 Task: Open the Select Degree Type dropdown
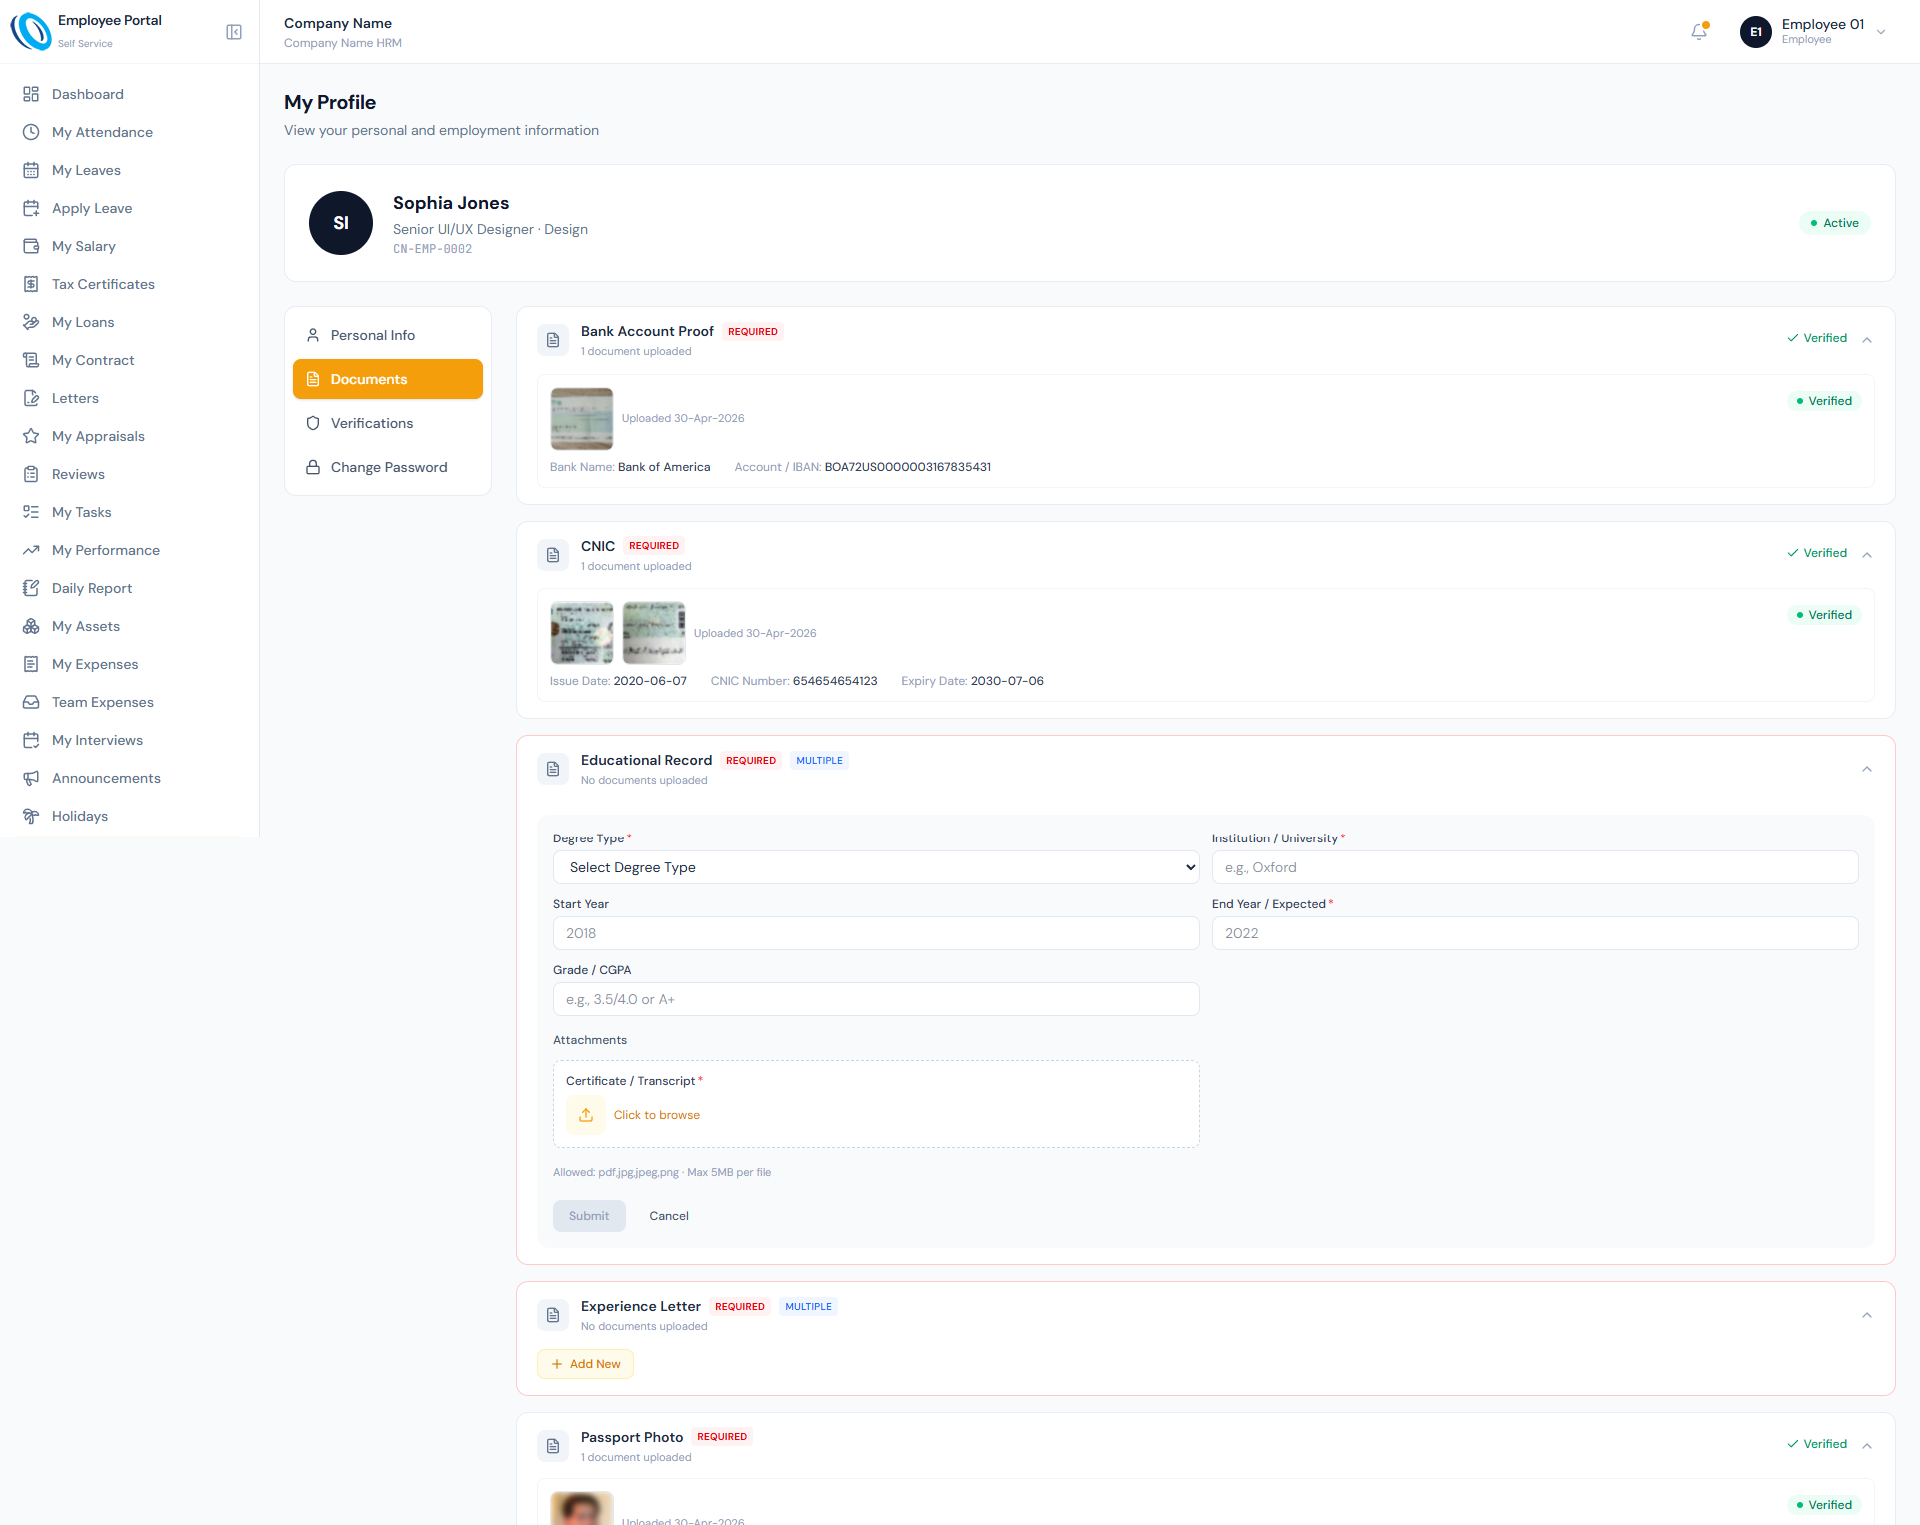[876, 867]
